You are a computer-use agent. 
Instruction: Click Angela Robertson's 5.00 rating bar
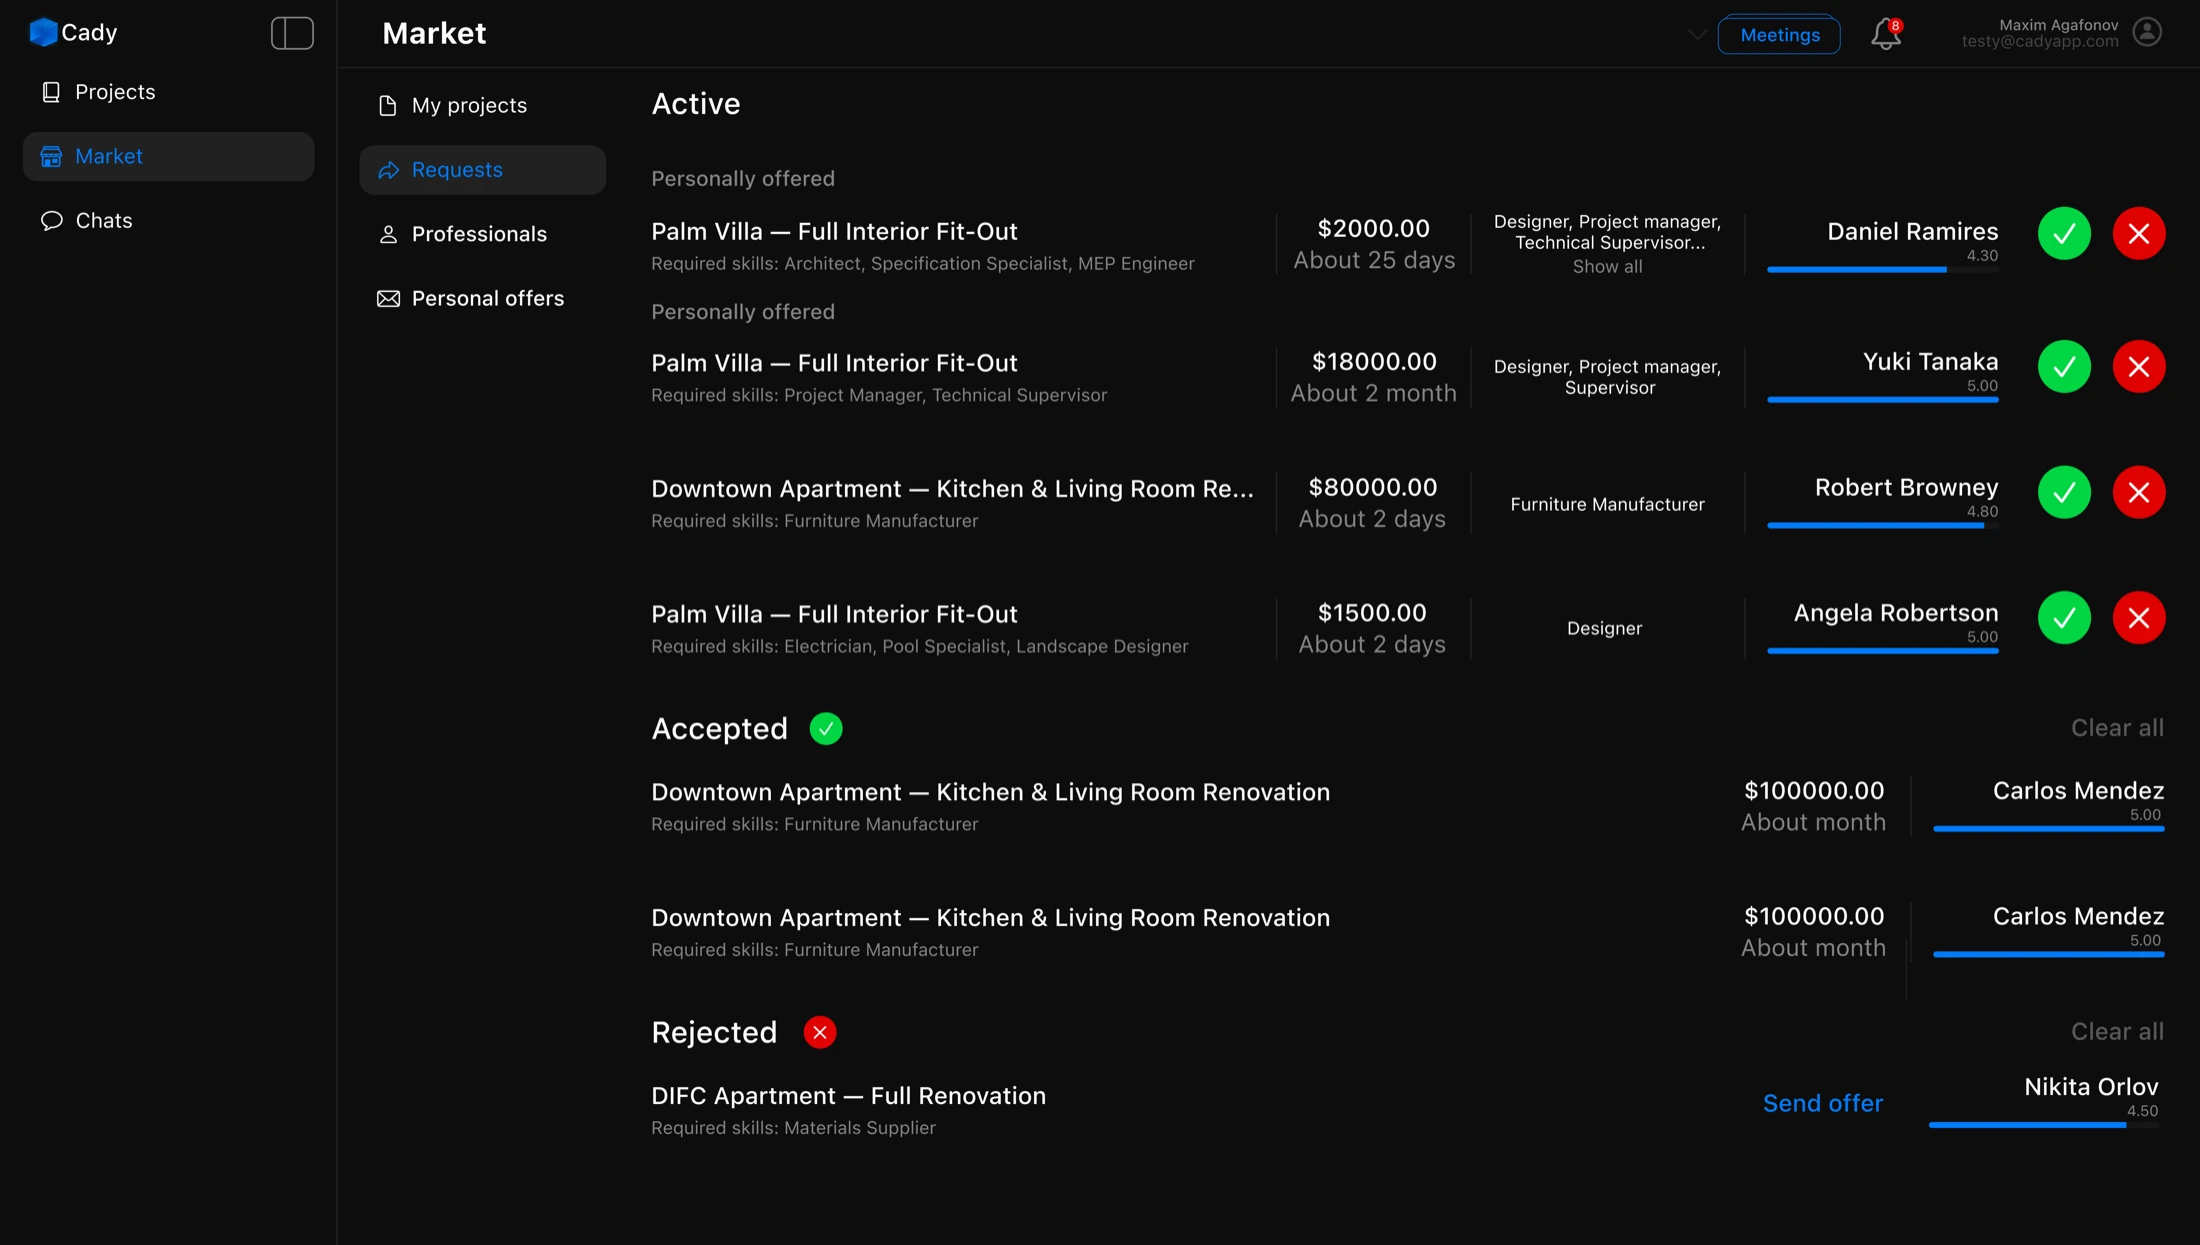click(1882, 650)
